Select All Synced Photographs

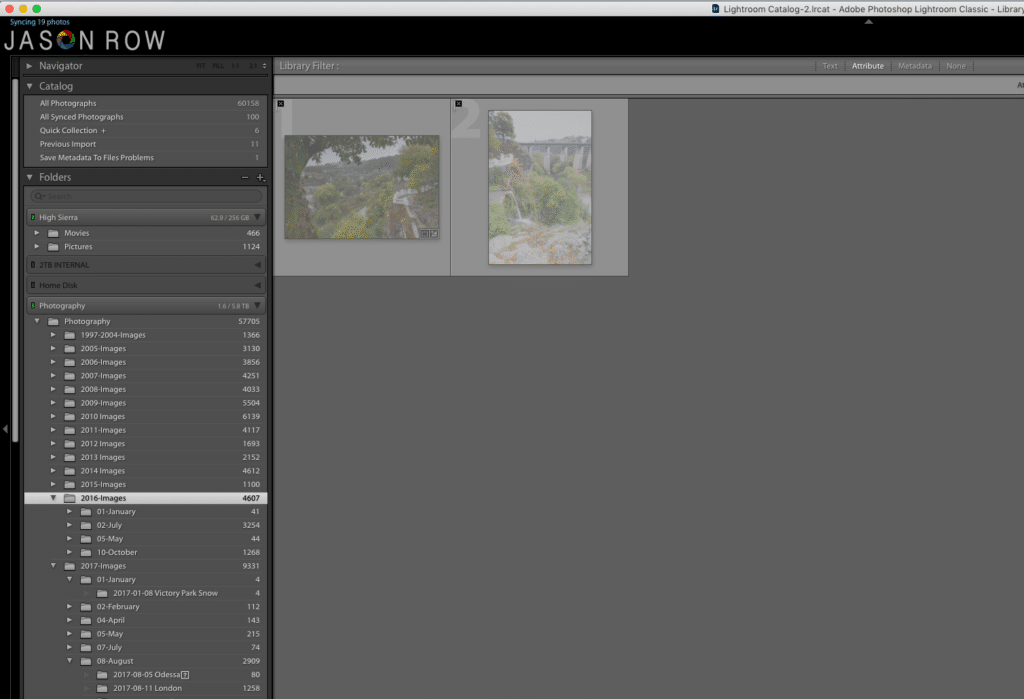coord(146,117)
